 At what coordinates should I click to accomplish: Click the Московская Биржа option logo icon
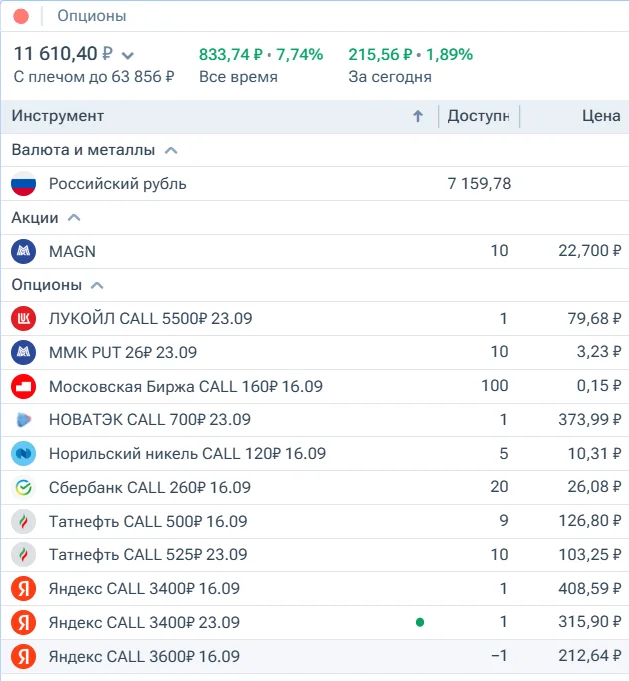tap(23, 387)
